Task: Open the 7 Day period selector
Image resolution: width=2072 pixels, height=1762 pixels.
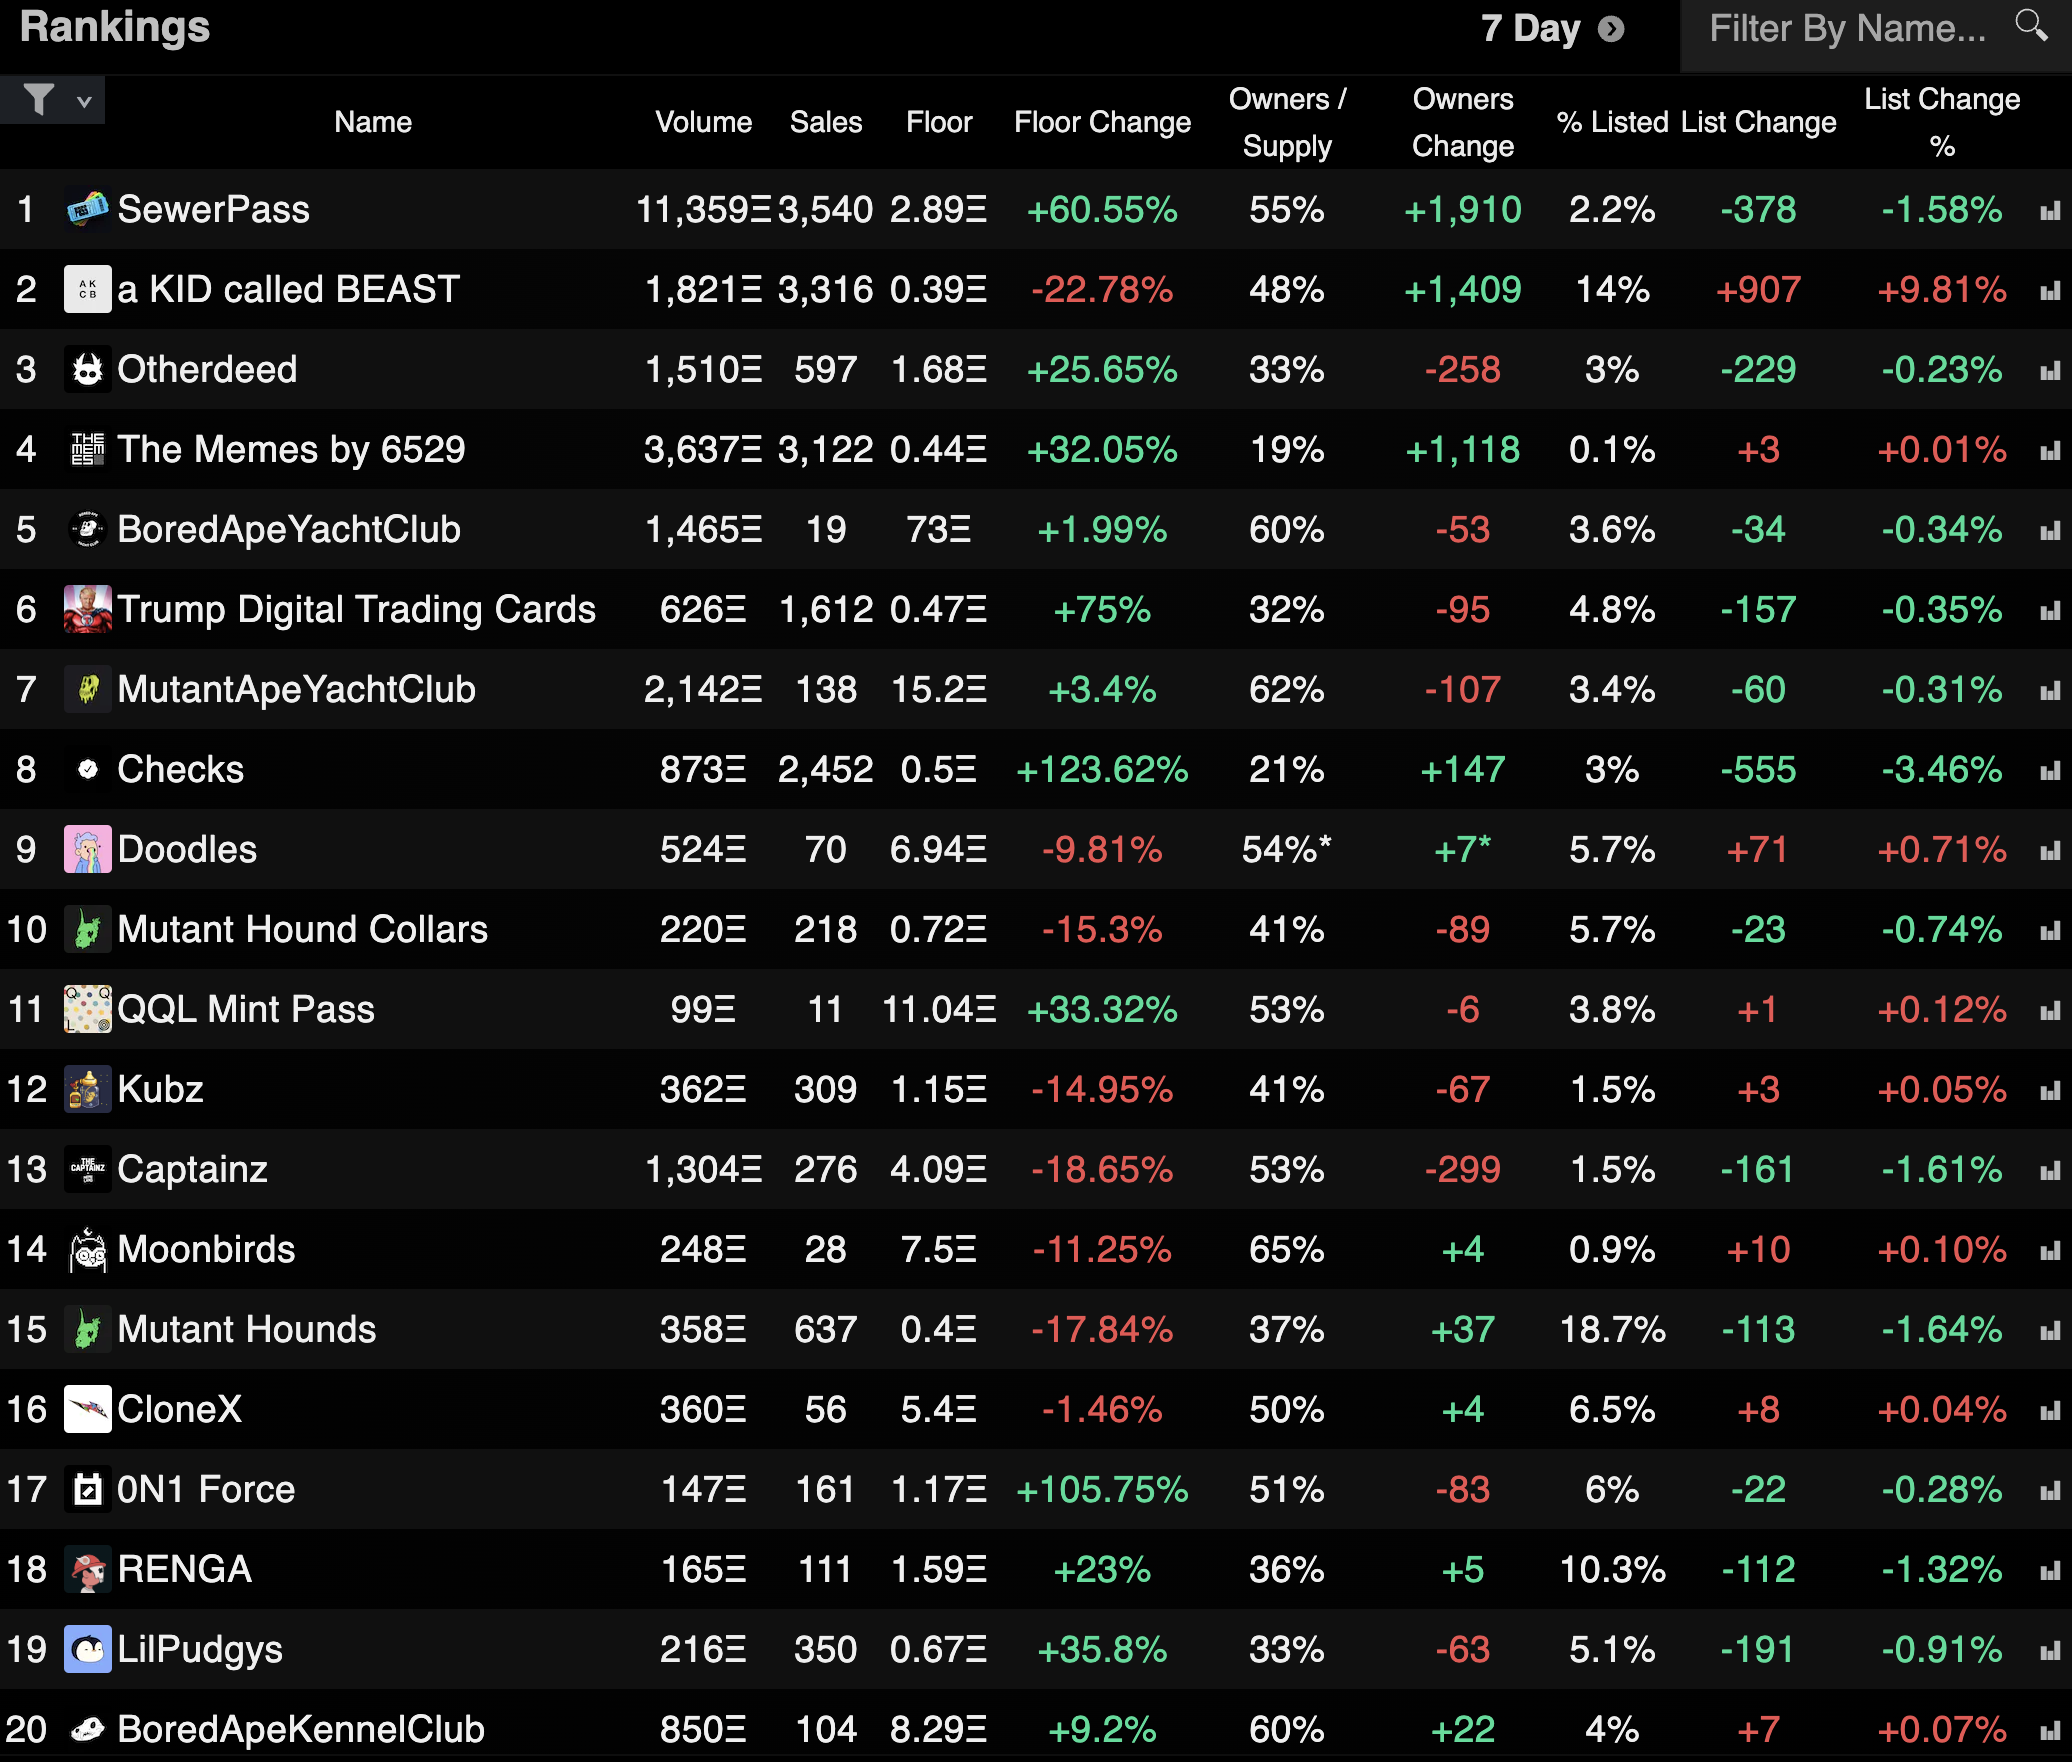Action: [x=1530, y=29]
